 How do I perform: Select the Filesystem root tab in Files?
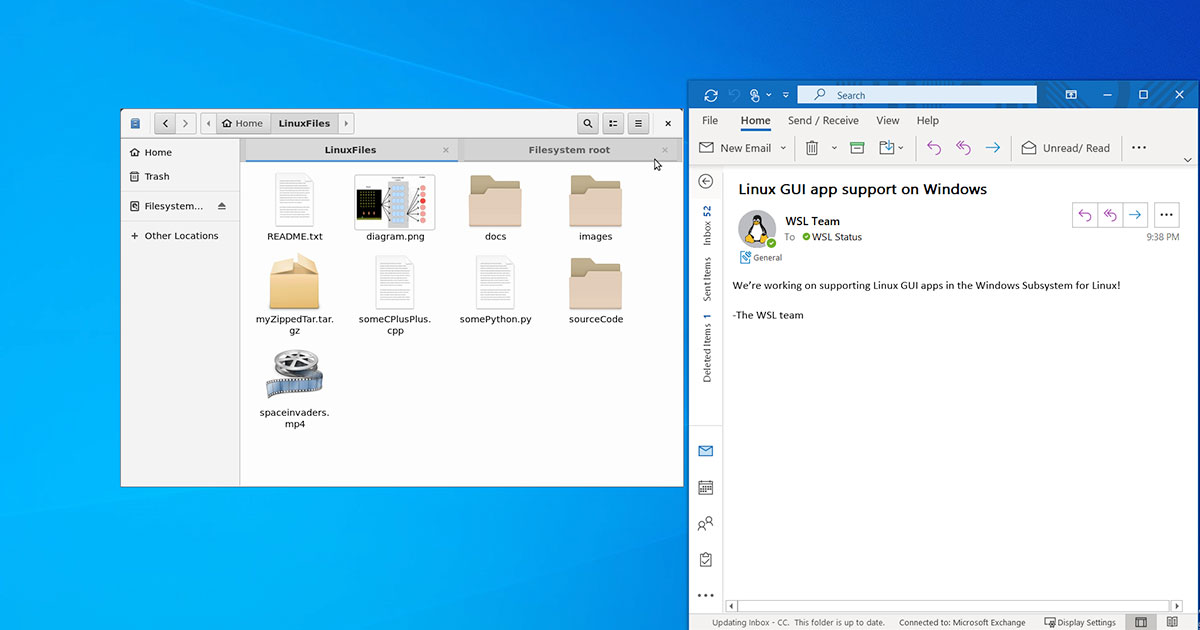coord(570,148)
